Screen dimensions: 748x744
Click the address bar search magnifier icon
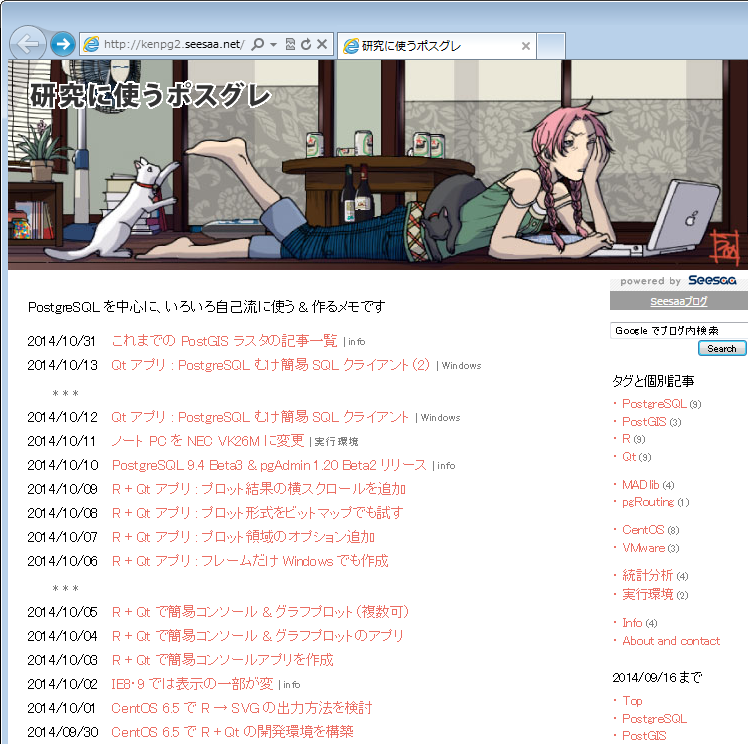pyautogui.click(x=258, y=44)
